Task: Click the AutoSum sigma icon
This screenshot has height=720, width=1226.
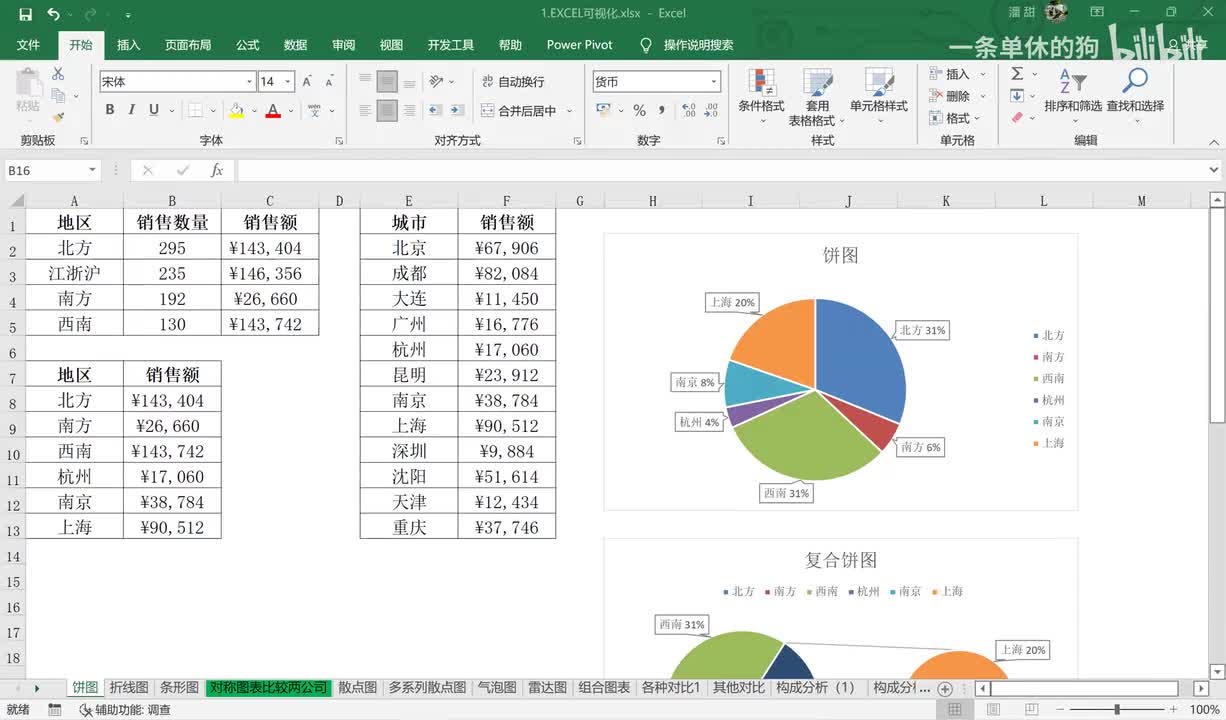Action: click(1017, 74)
